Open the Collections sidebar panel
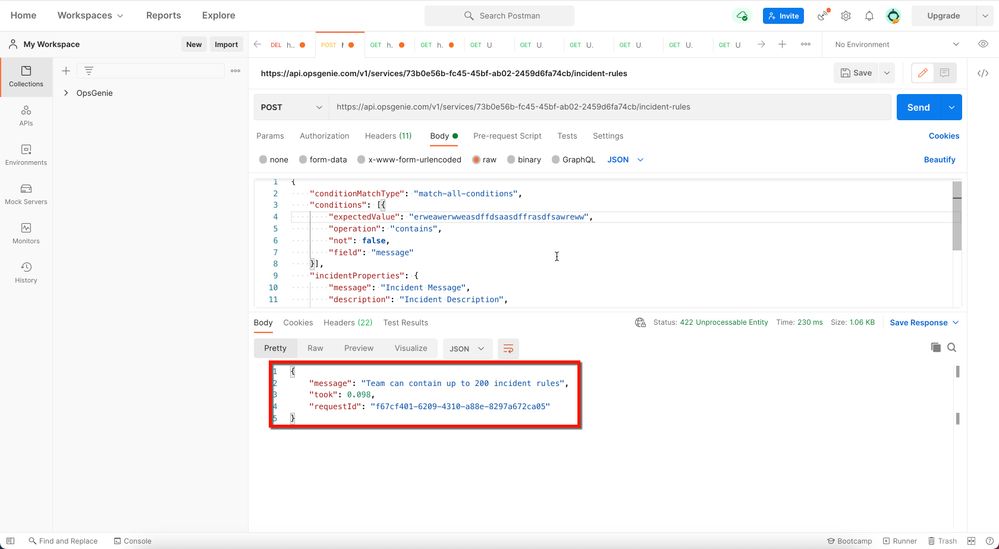Image resolution: width=999 pixels, height=549 pixels. 26,76
